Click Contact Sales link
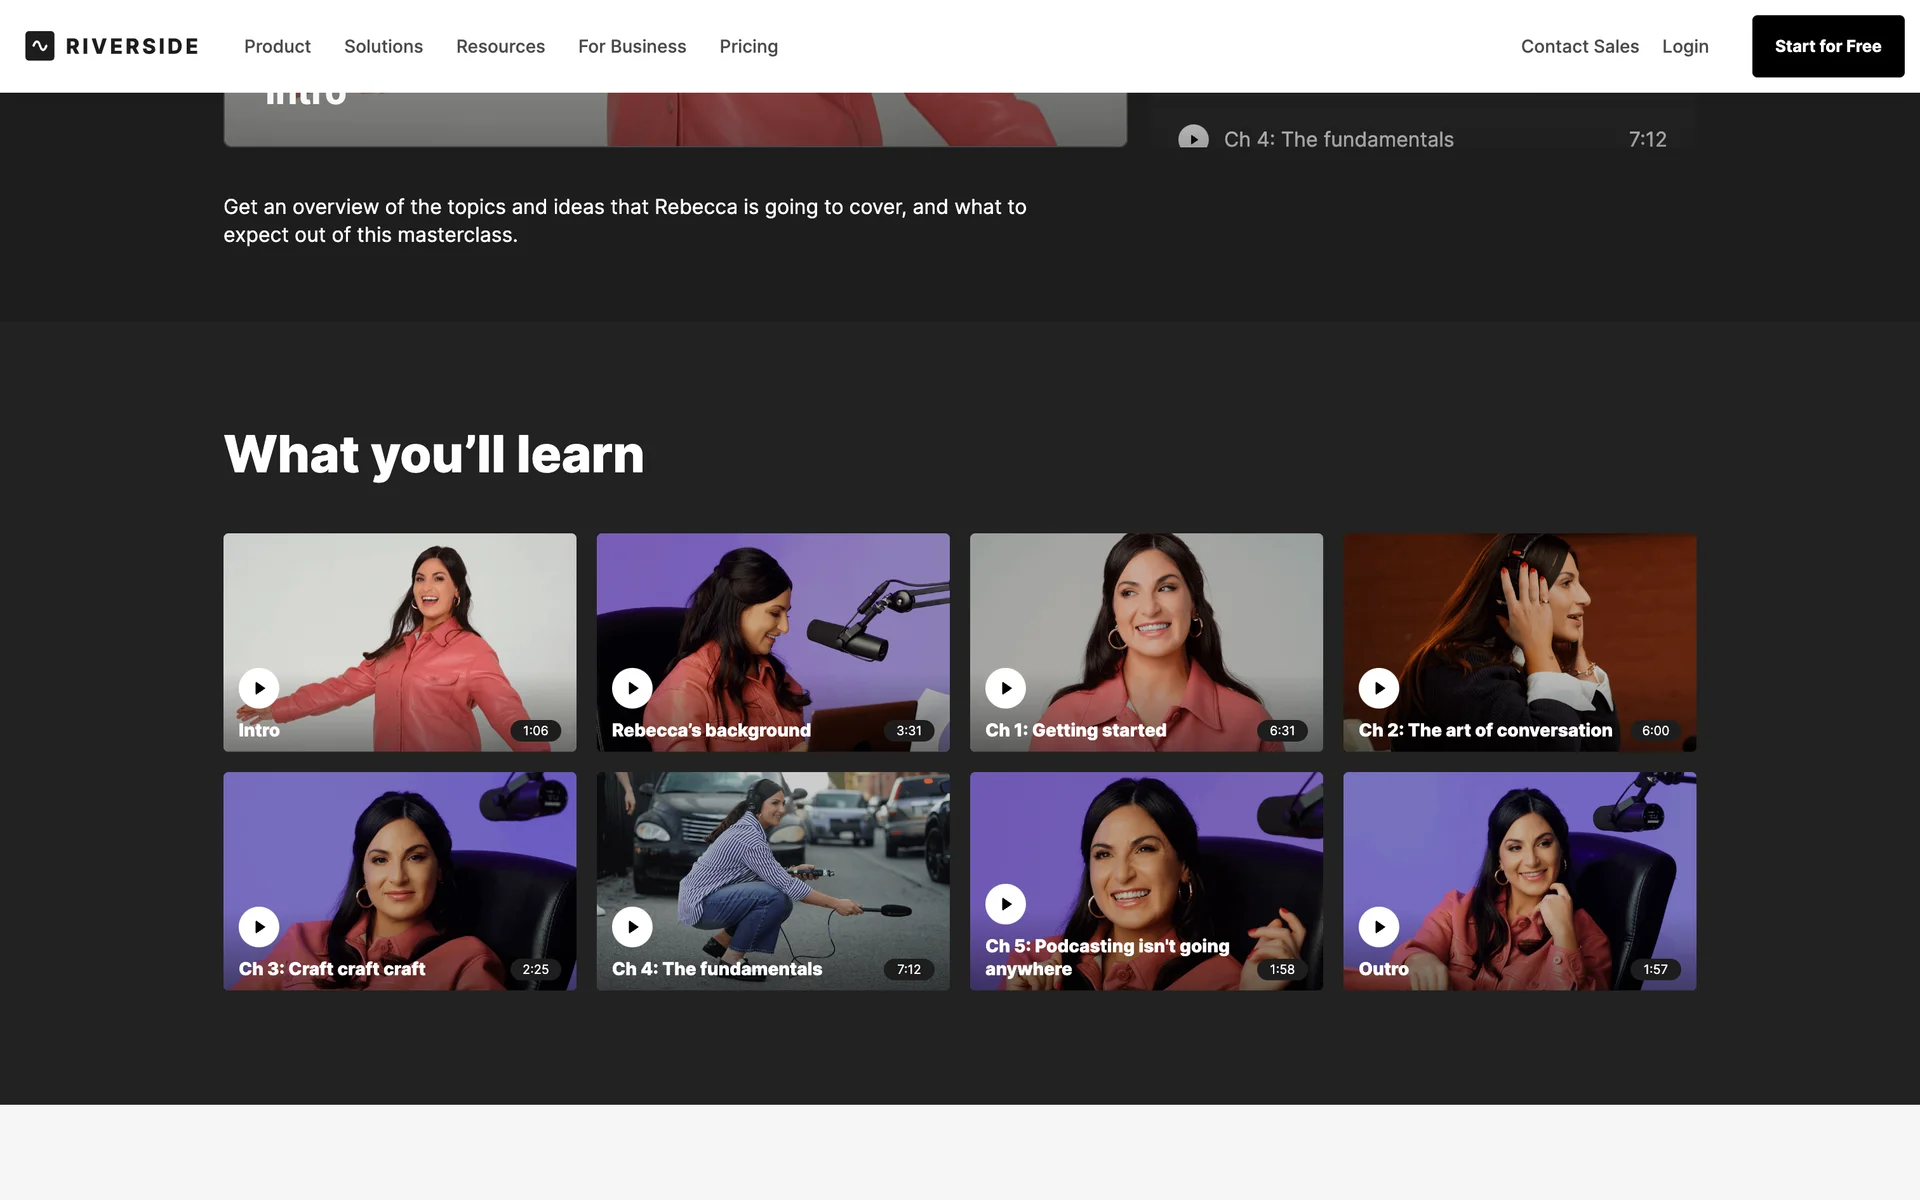1920x1200 pixels. (1579, 46)
